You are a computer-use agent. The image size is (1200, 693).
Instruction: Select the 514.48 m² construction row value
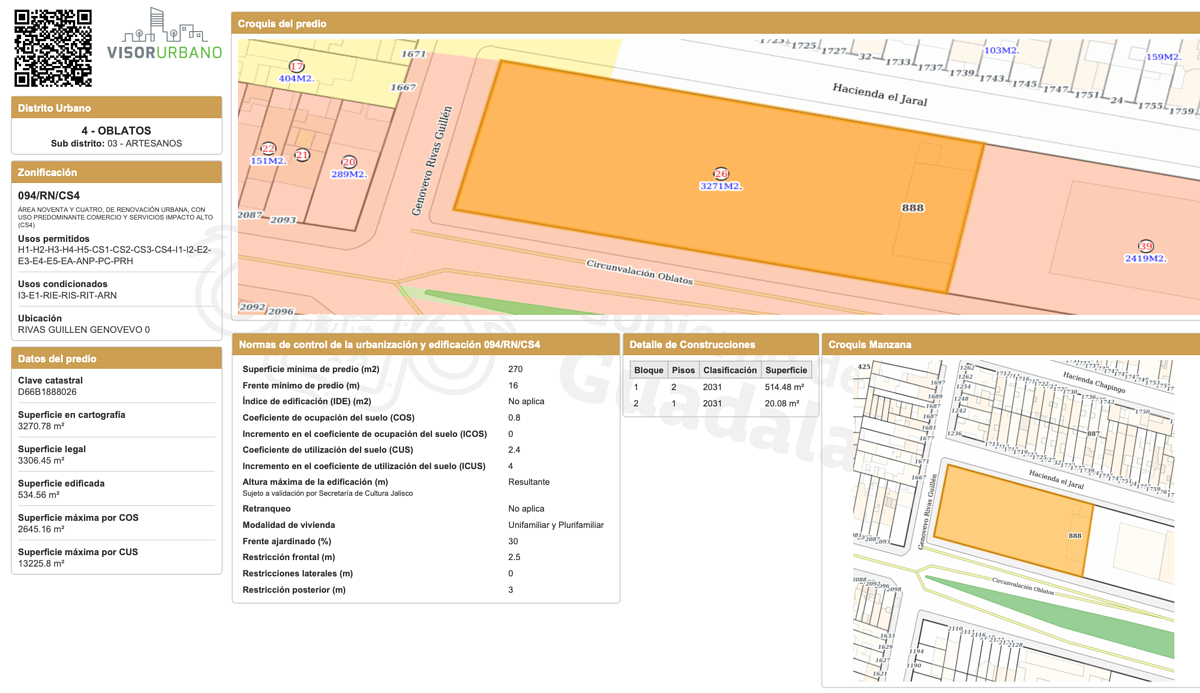pos(784,387)
